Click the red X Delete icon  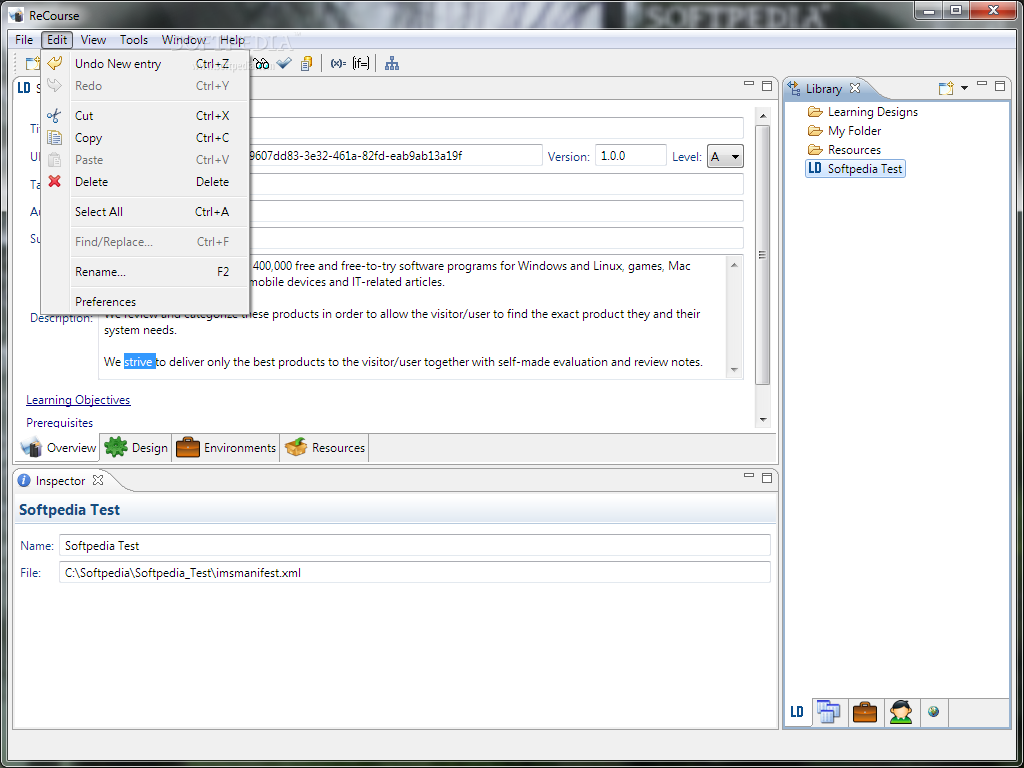pyautogui.click(x=55, y=182)
